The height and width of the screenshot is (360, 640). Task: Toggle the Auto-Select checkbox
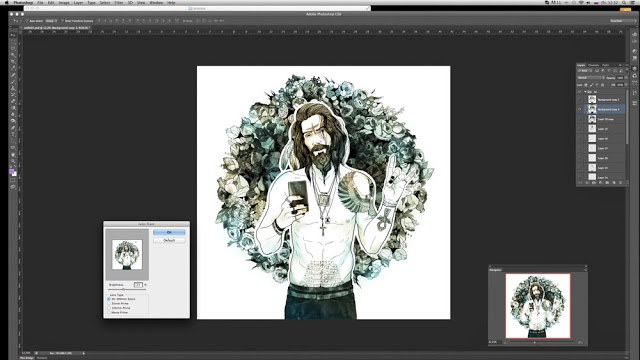(27, 21)
